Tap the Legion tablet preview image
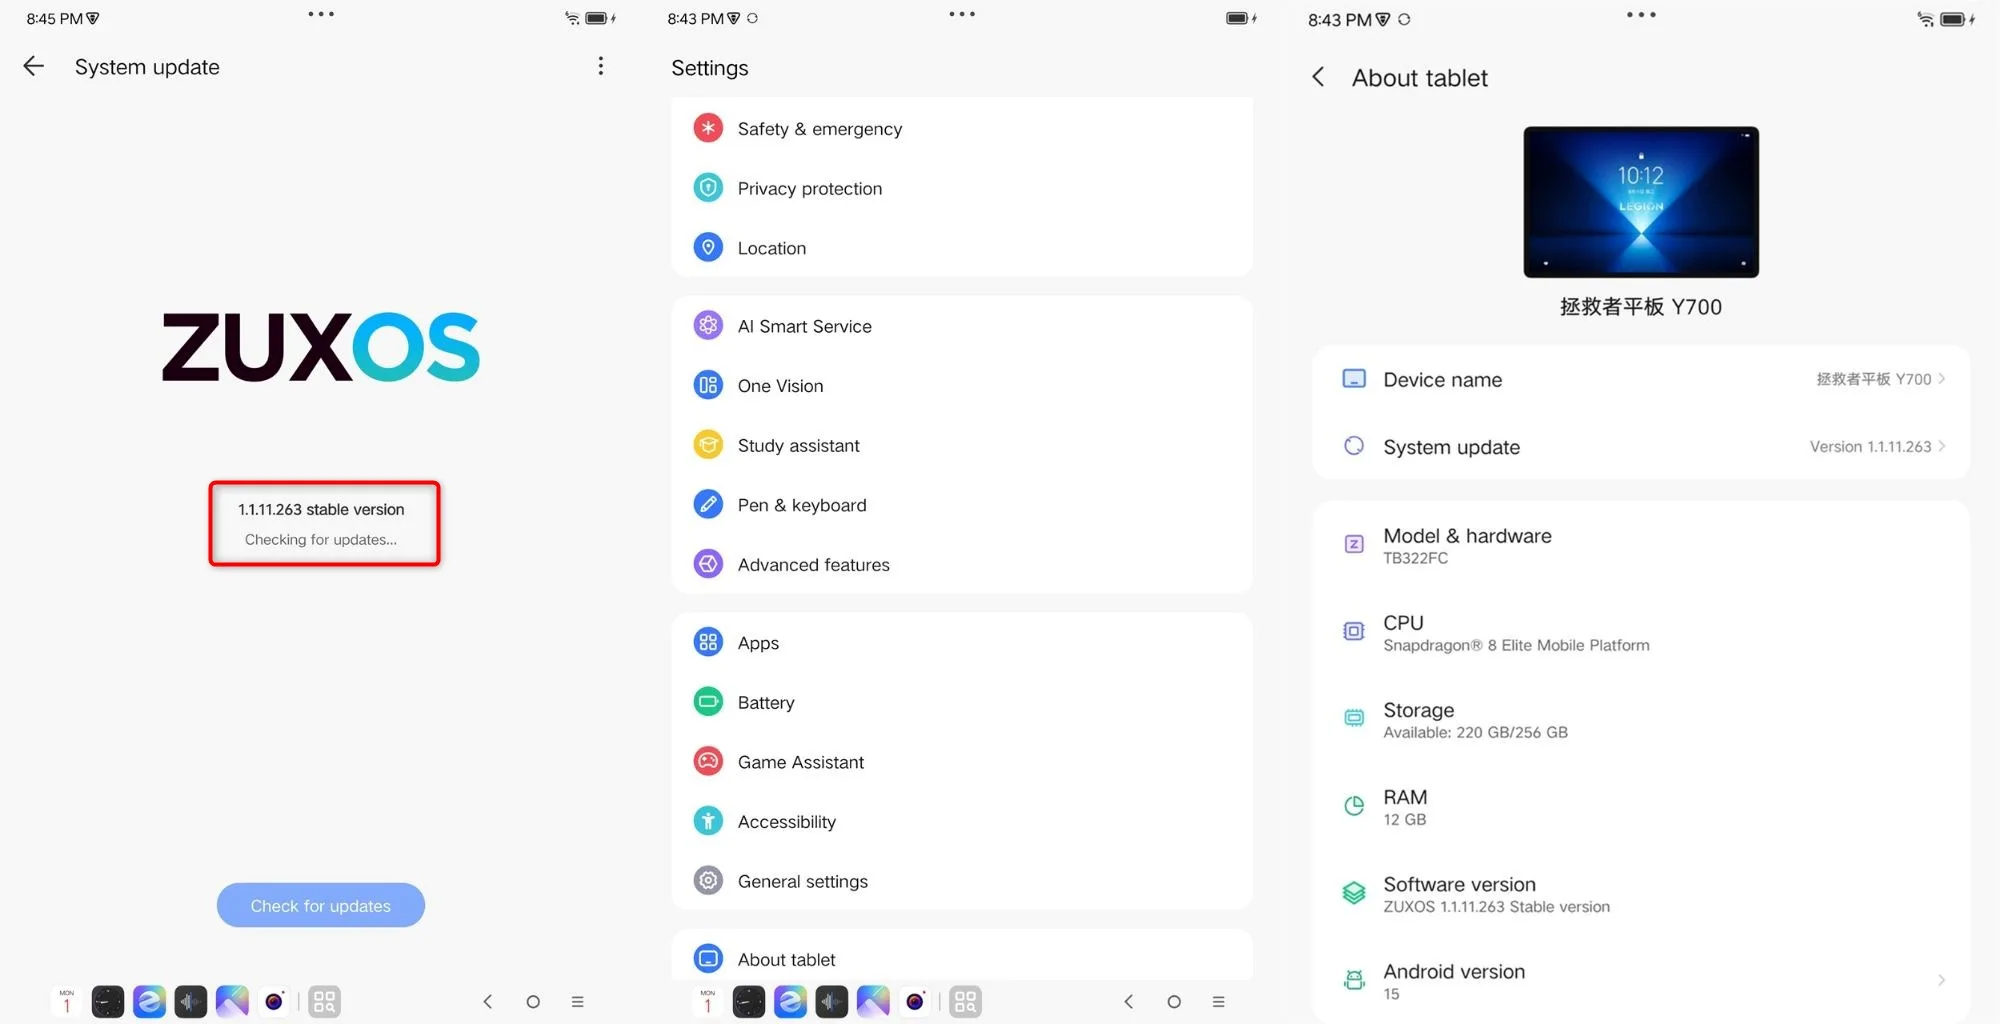2000x1024 pixels. click(x=1640, y=202)
